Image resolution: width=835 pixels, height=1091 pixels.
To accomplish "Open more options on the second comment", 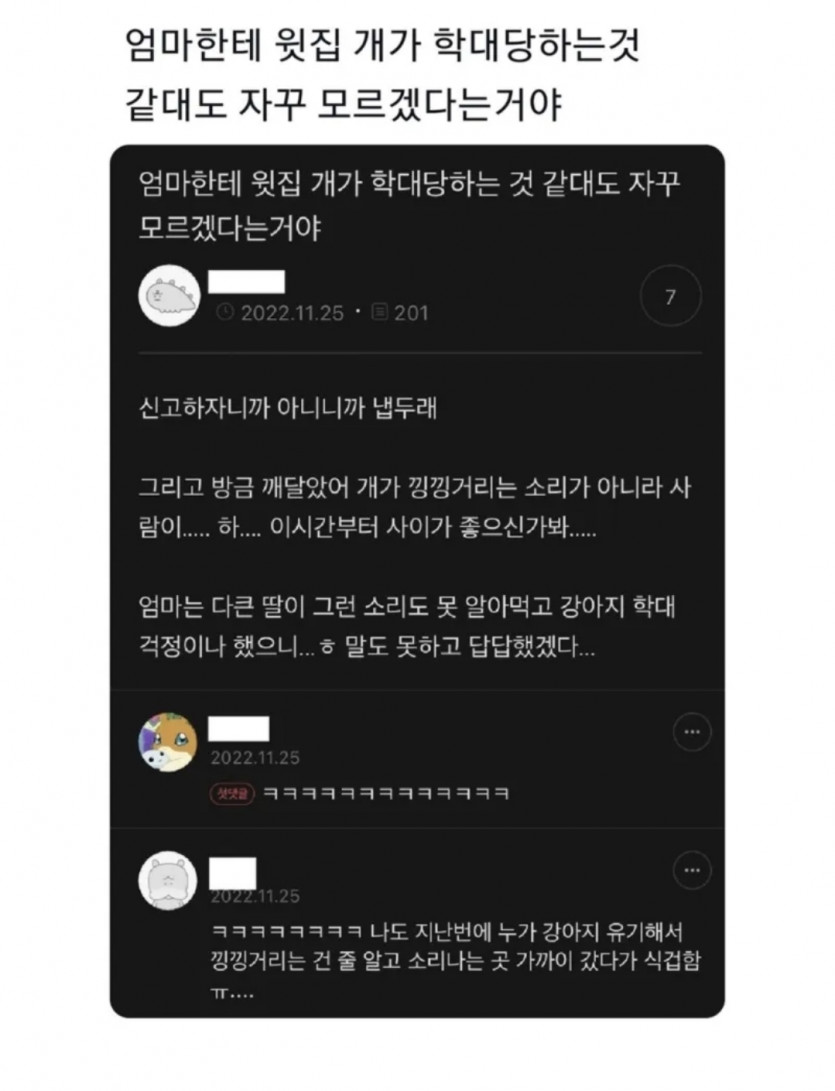I will pyautogui.click(x=692, y=870).
